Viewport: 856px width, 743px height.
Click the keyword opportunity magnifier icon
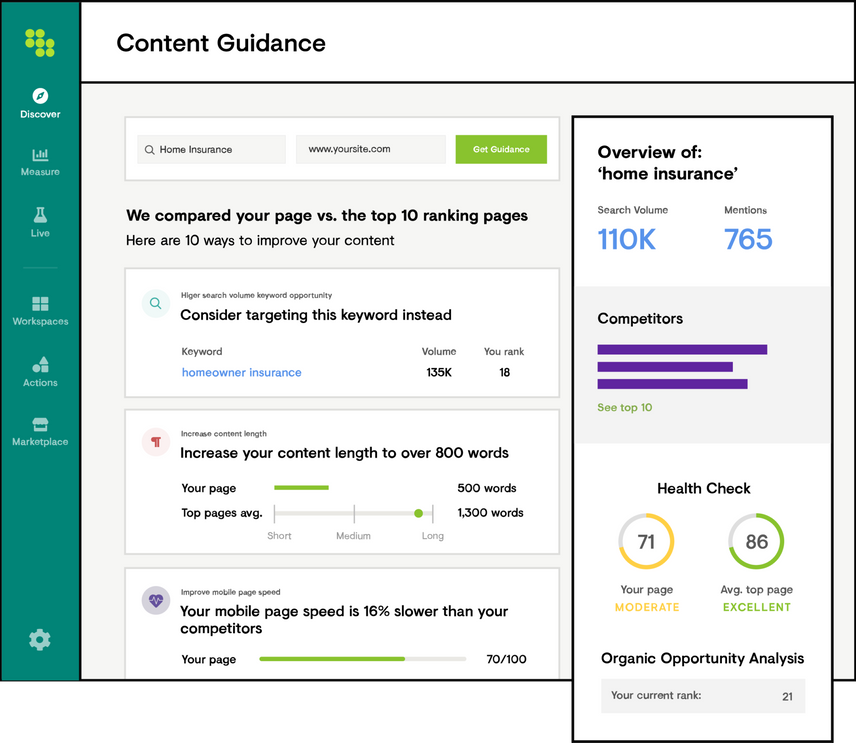point(156,302)
